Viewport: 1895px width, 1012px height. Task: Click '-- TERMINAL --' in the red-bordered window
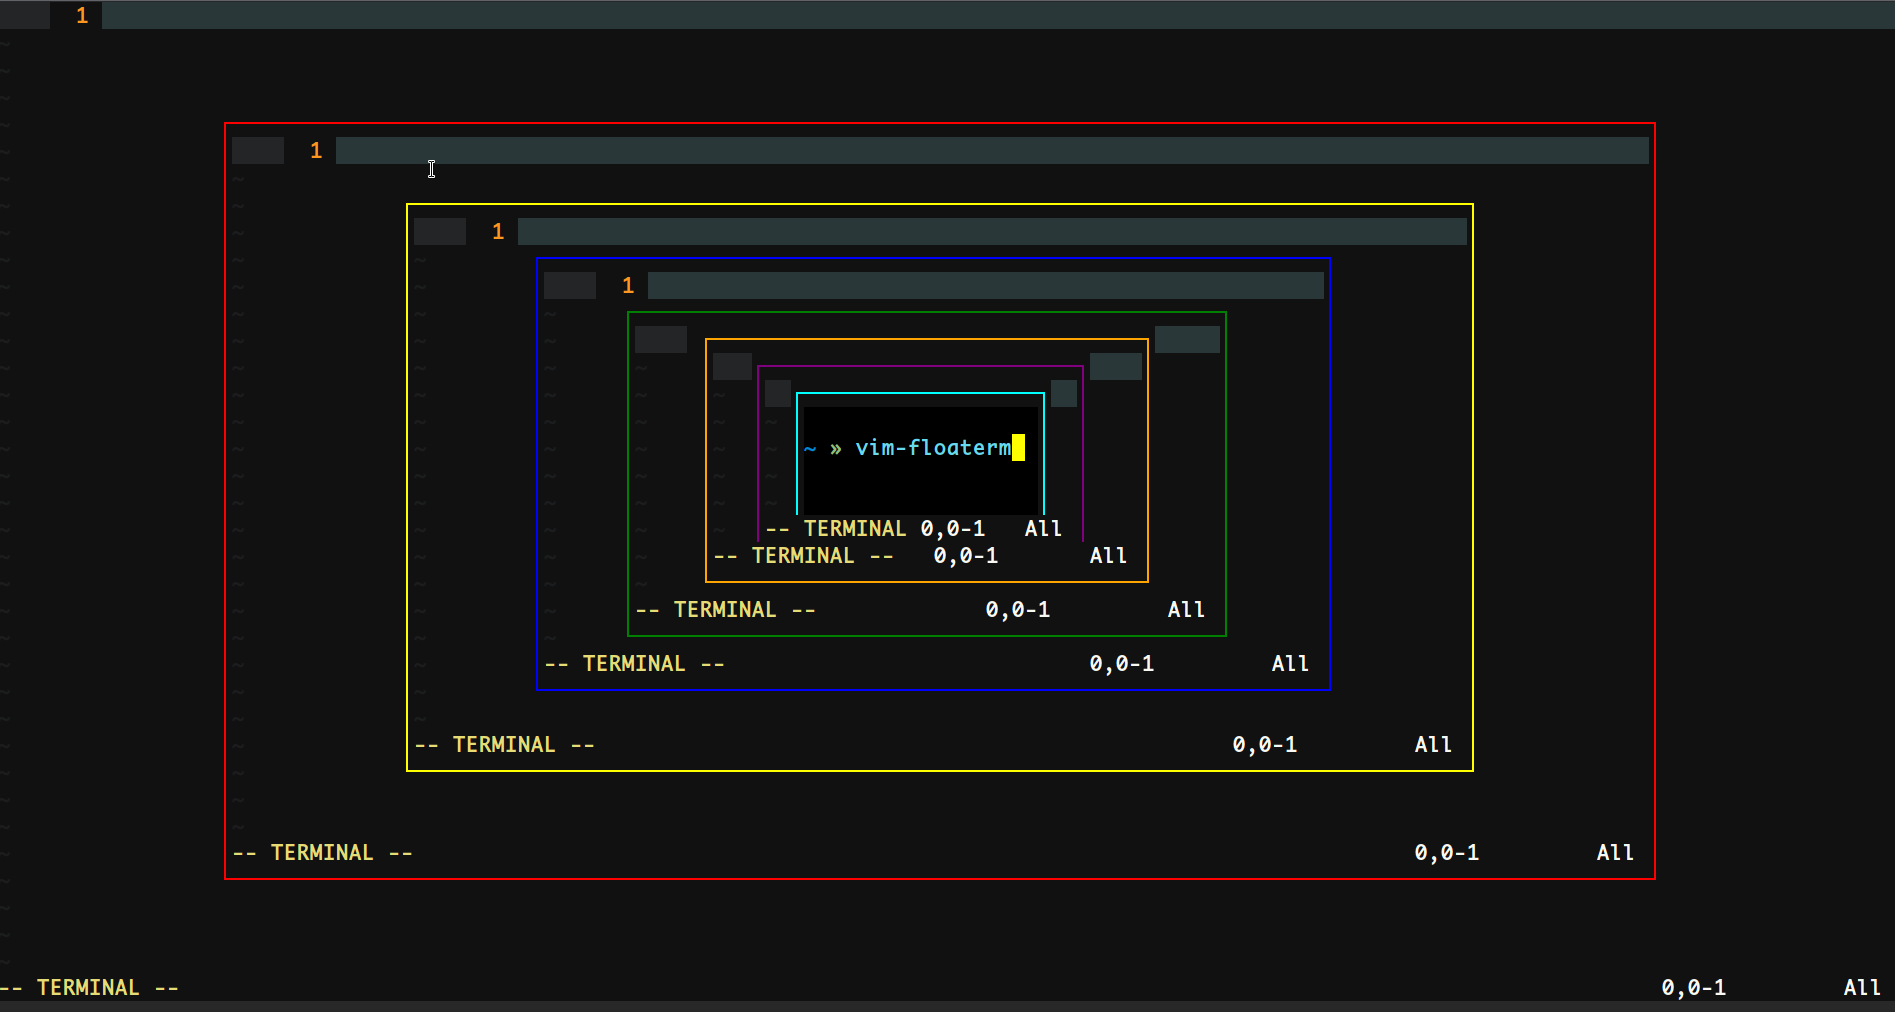click(x=323, y=853)
